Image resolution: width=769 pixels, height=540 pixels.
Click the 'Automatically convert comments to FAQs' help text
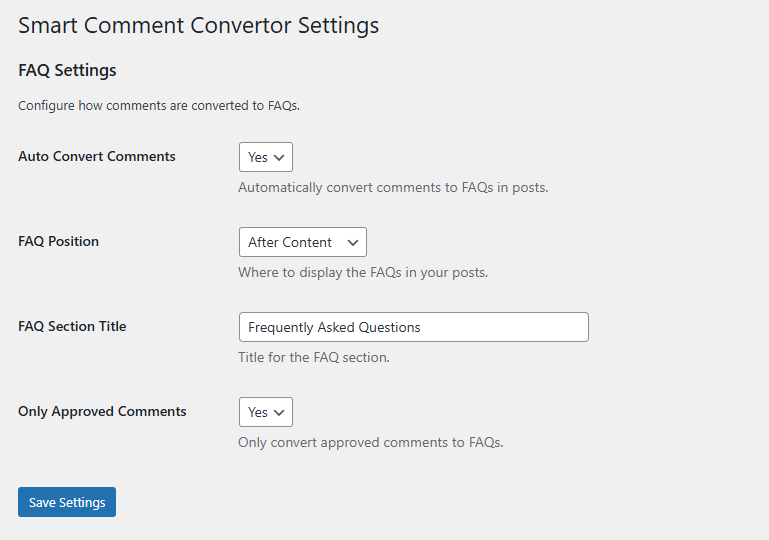pos(393,187)
